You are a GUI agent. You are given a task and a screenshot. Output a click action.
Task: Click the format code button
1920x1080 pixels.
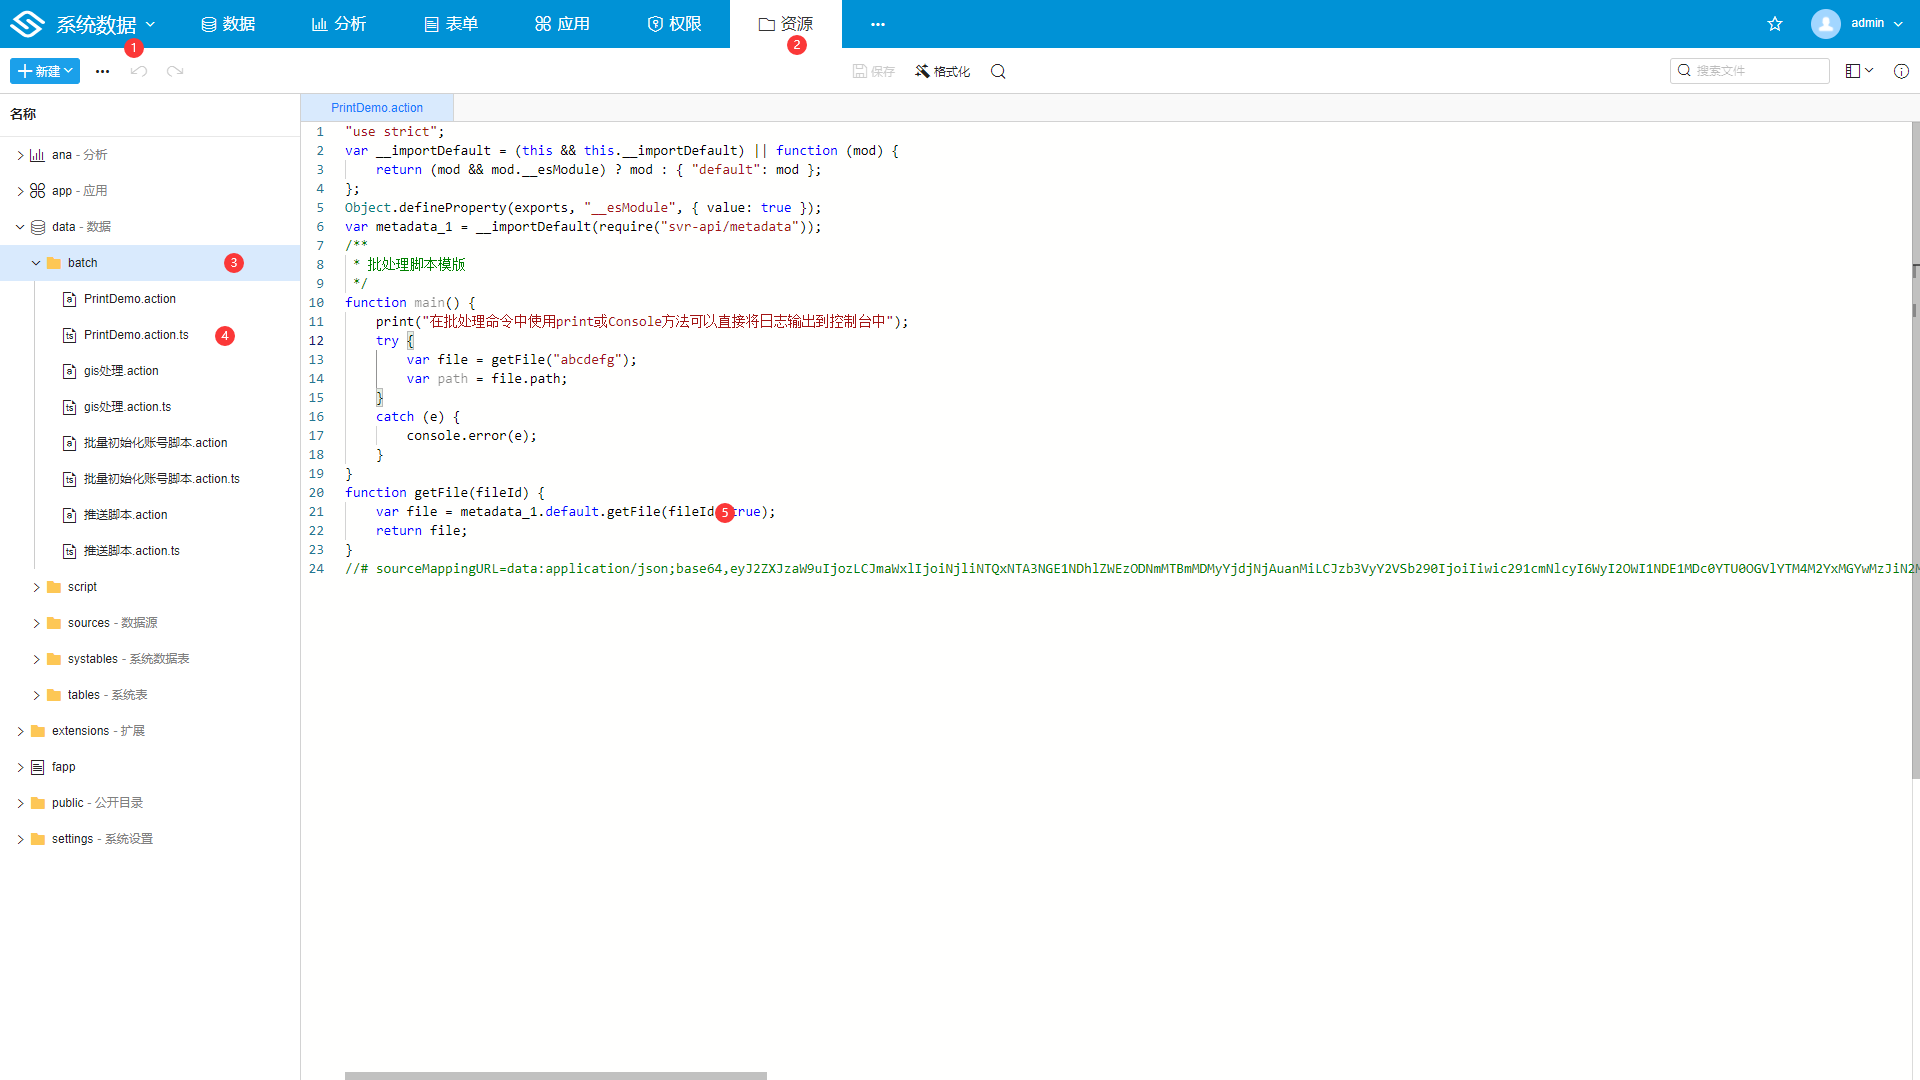(x=942, y=71)
